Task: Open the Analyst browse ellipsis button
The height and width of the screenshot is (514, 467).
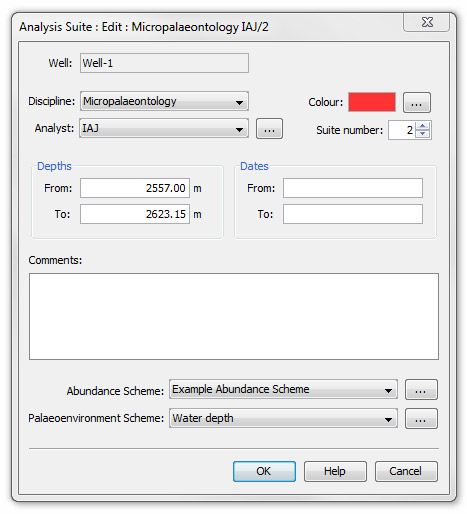Action: [269, 129]
